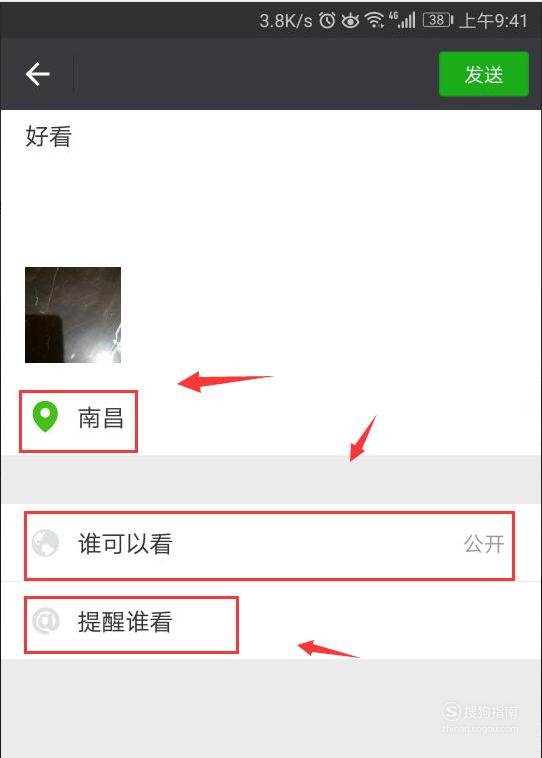Screen dimensions: 542x758
Task: Tap the Wi-Fi status icon
Action: pyautogui.click(x=375, y=20)
